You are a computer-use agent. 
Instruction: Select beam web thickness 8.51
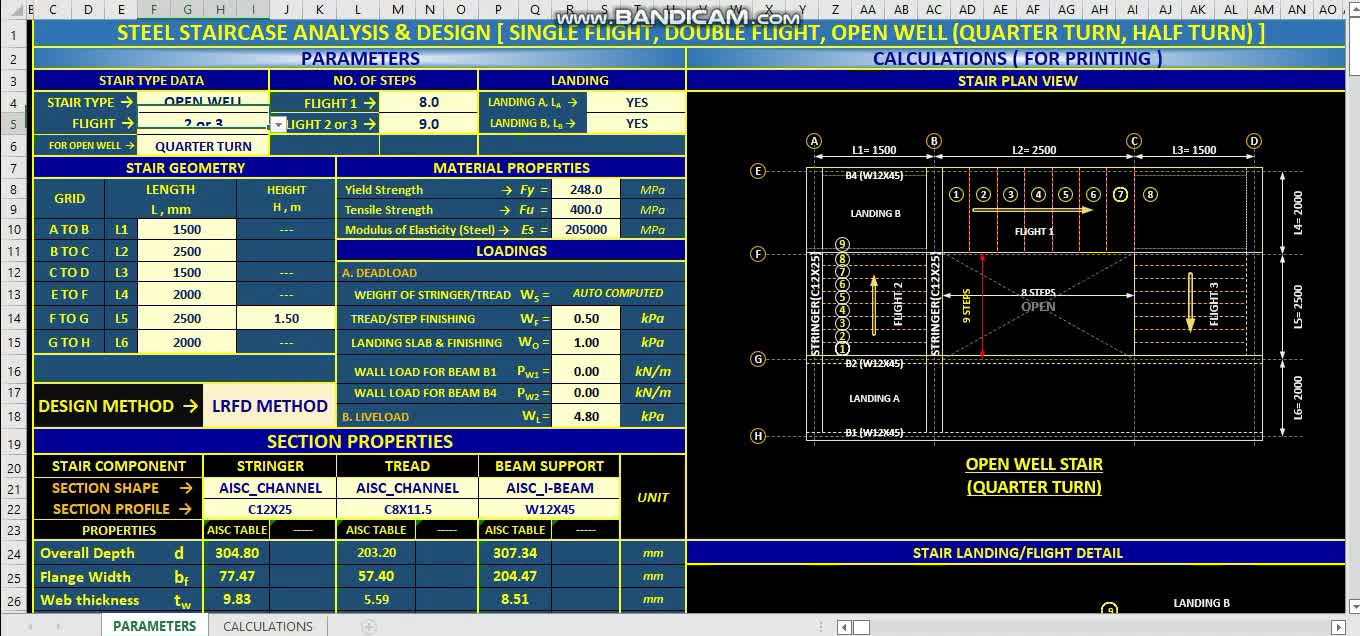515,600
